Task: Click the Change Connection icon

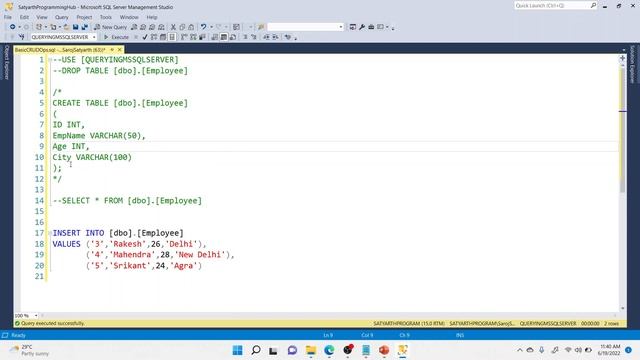Action: click(x=21, y=37)
